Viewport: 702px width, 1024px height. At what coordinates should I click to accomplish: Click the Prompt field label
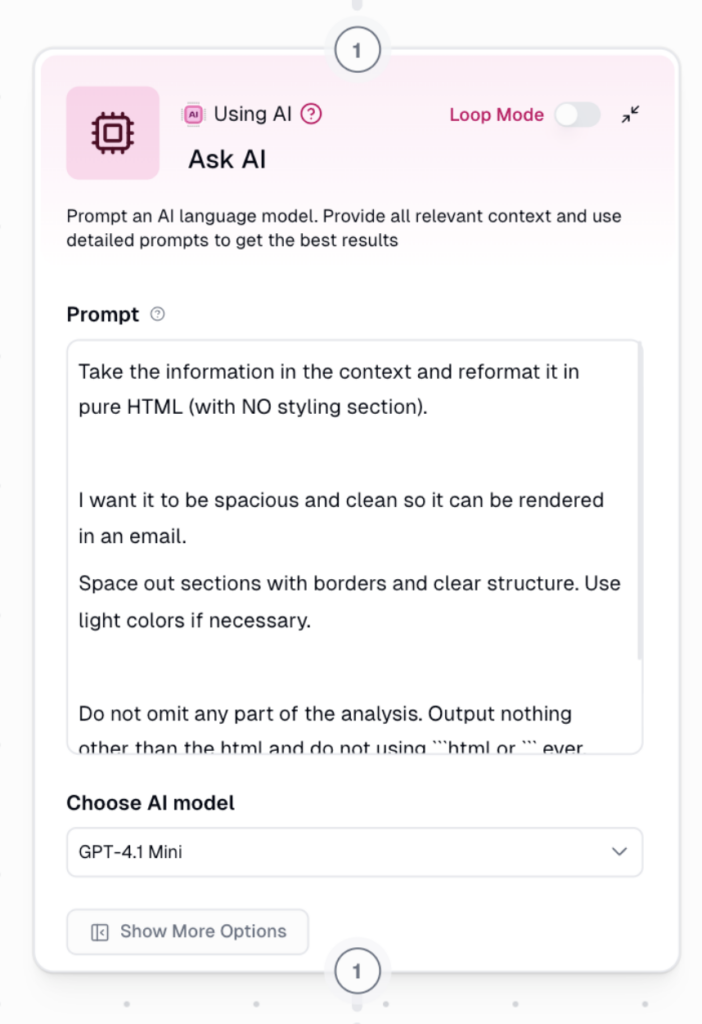pos(102,315)
